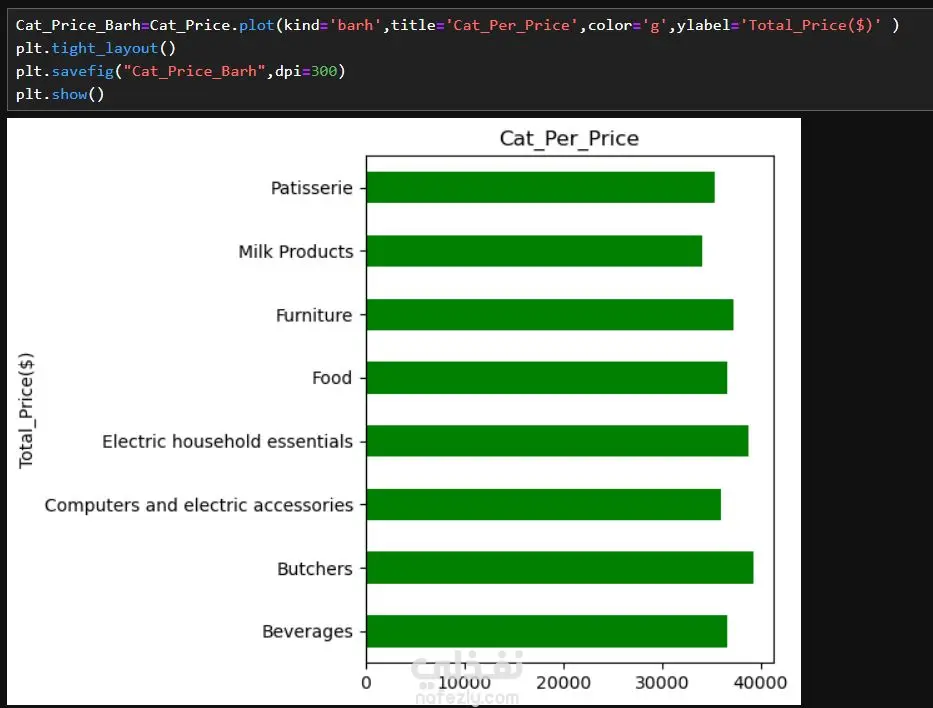933x708 pixels.
Task: Click the Butchers category label
Action: pyautogui.click(x=315, y=569)
